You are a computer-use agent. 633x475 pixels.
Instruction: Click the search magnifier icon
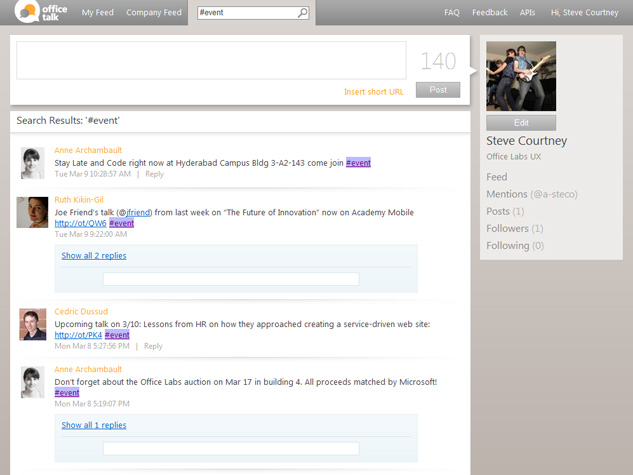(302, 13)
